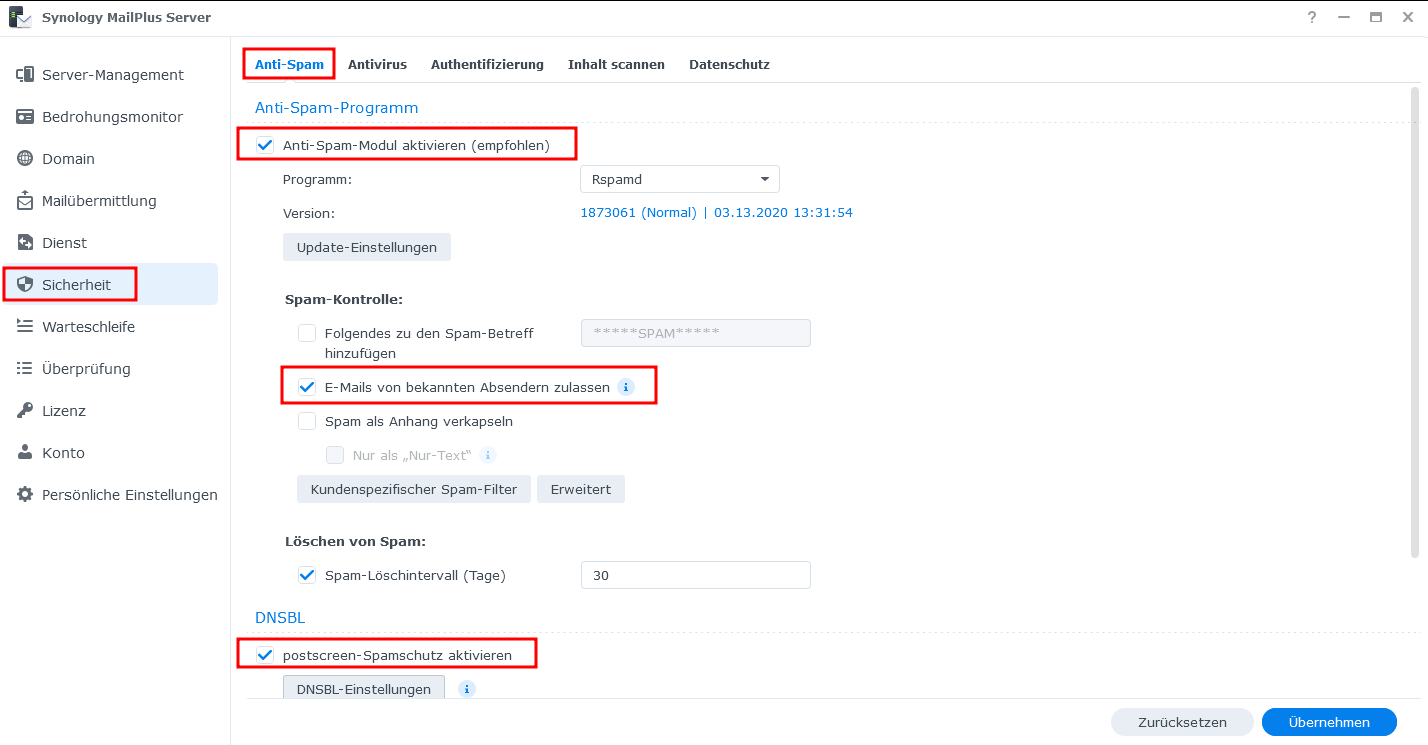This screenshot has height=745, width=1428.
Task: Click the Spam-Löschintervall days input field
Action: click(x=695, y=575)
